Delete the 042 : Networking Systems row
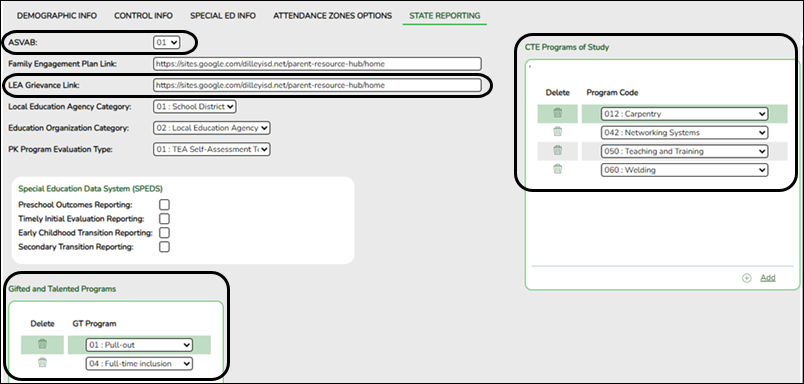Image resolution: width=804 pixels, height=384 pixels. (557, 132)
